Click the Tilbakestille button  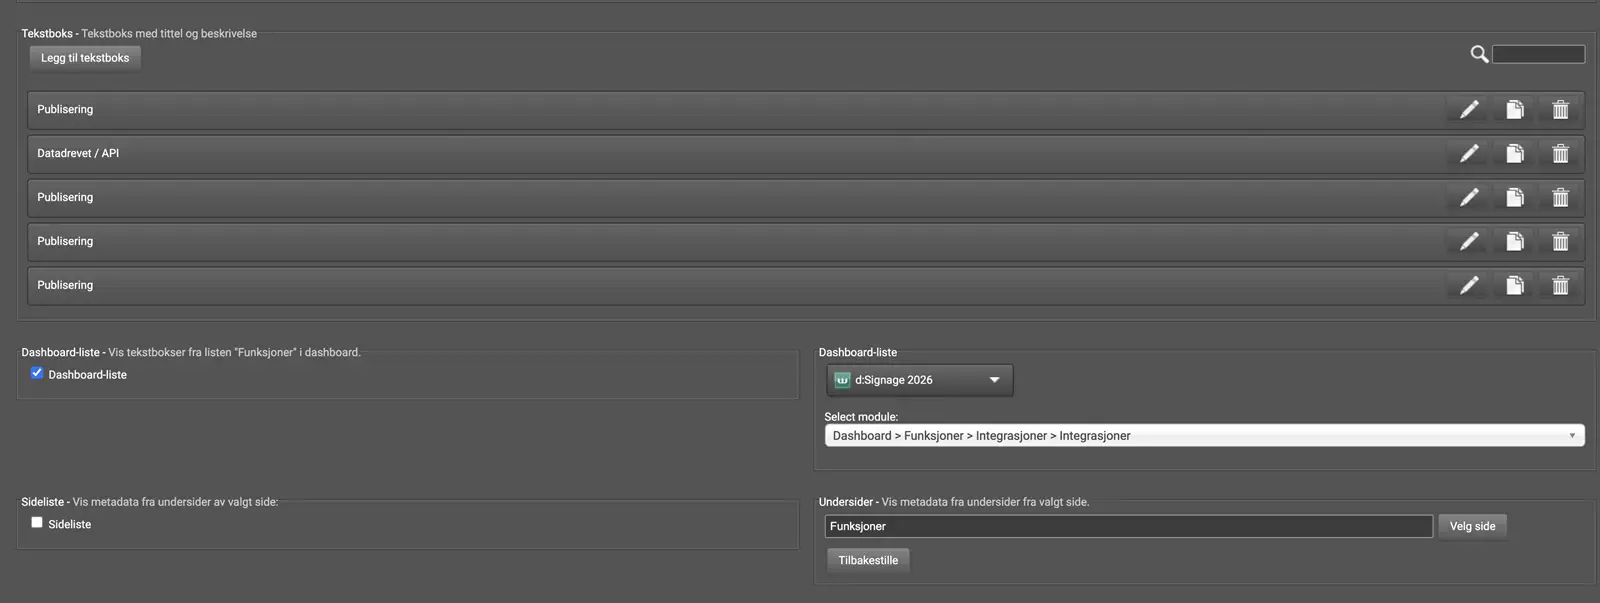(868, 560)
